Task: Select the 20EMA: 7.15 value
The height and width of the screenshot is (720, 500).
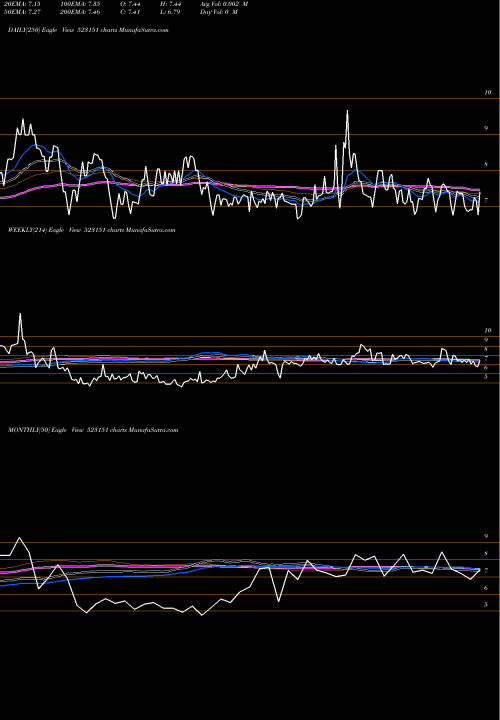Action: (22, 4)
